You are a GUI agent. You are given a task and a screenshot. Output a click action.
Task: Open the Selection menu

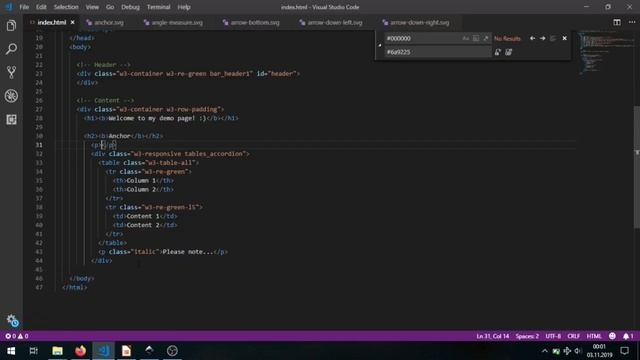tap(66, 7)
